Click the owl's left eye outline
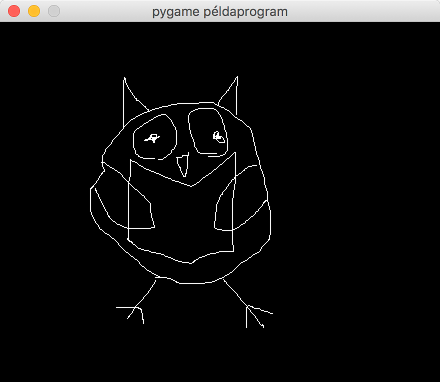 155,137
